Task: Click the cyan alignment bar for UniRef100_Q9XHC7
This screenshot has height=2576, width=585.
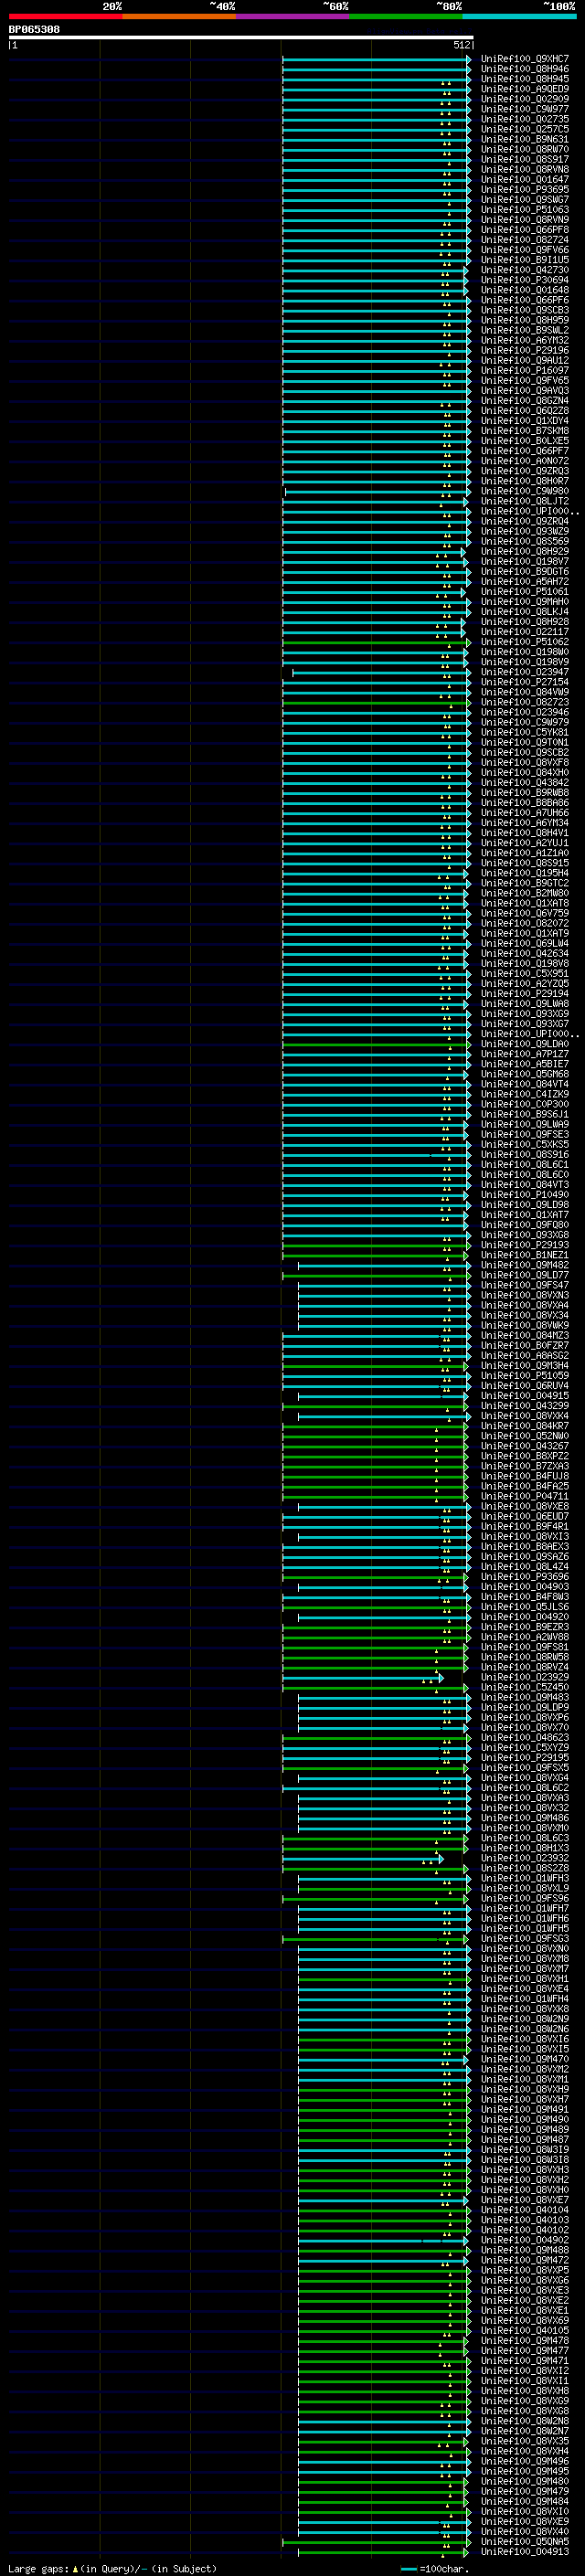Action: (x=376, y=59)
